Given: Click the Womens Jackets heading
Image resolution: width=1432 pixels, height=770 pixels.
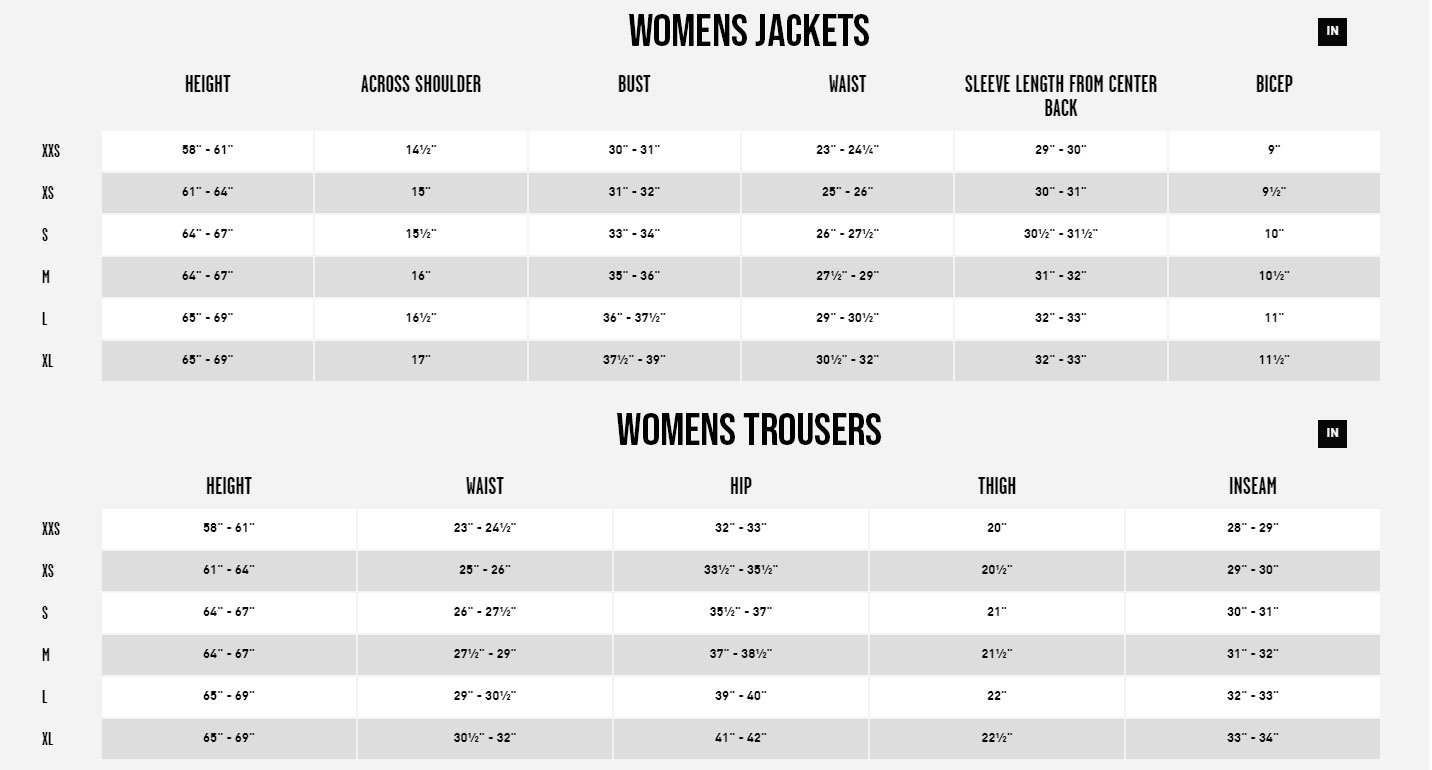Looking at the screenshot, I should (749, 32).
